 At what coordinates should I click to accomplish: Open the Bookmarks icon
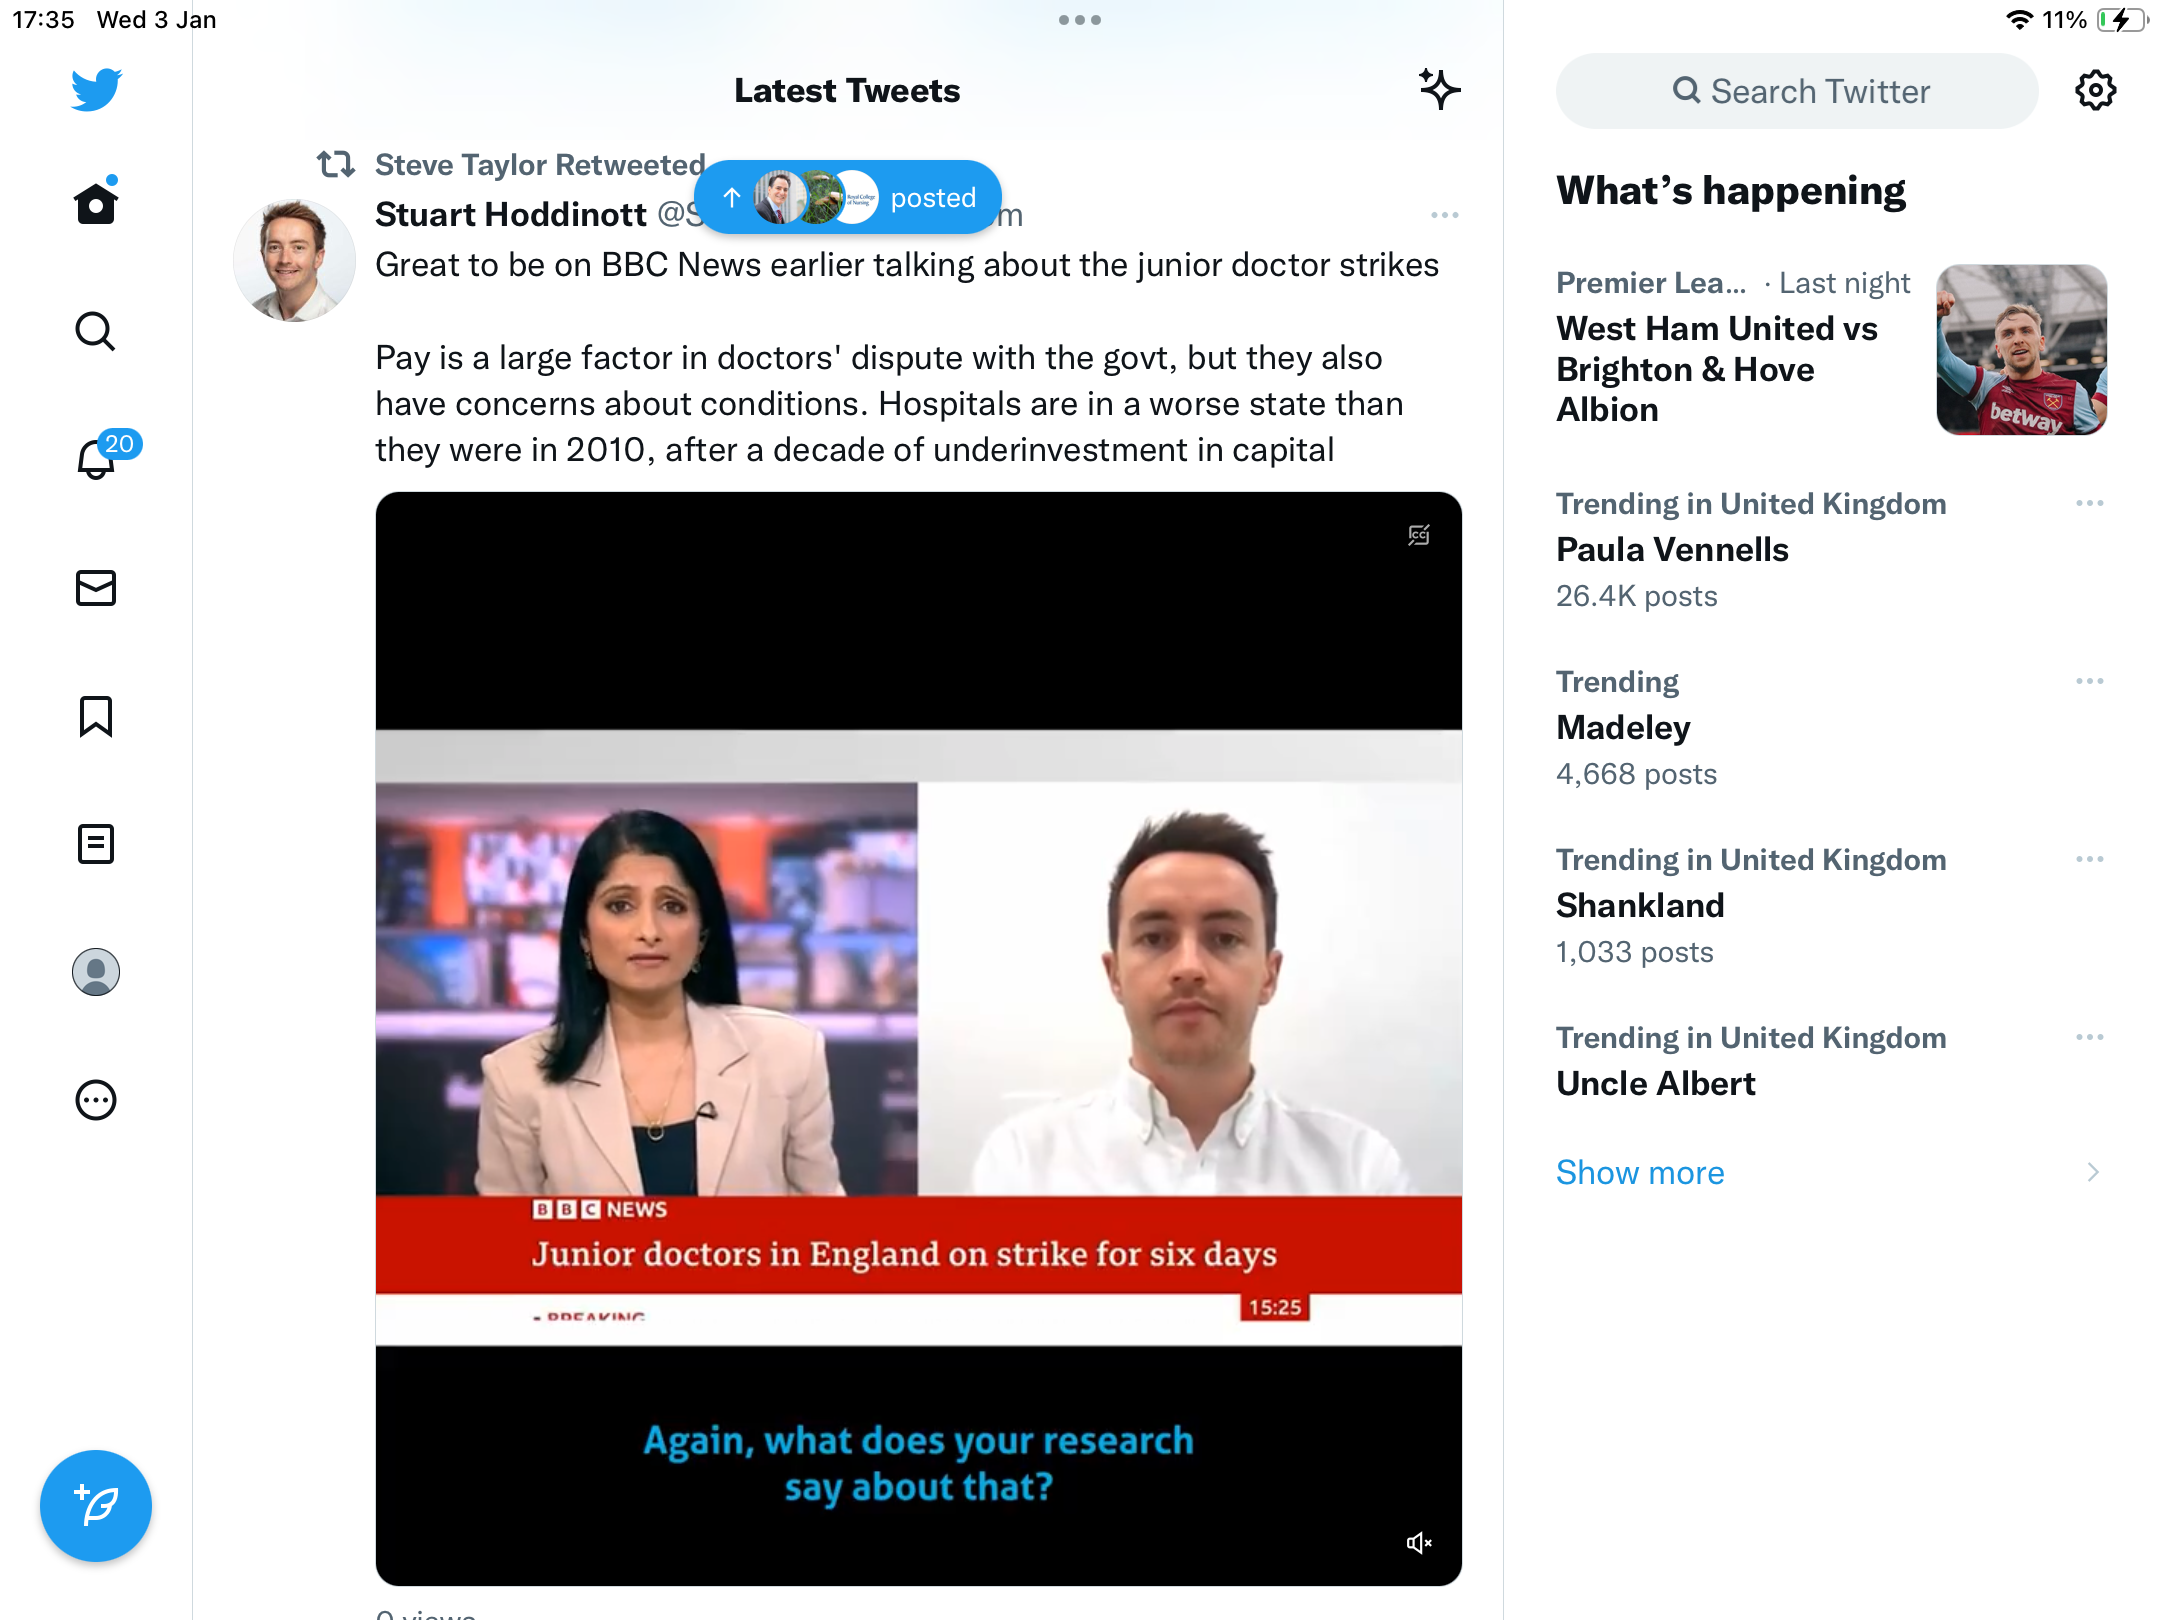click(x=96, y=716)
